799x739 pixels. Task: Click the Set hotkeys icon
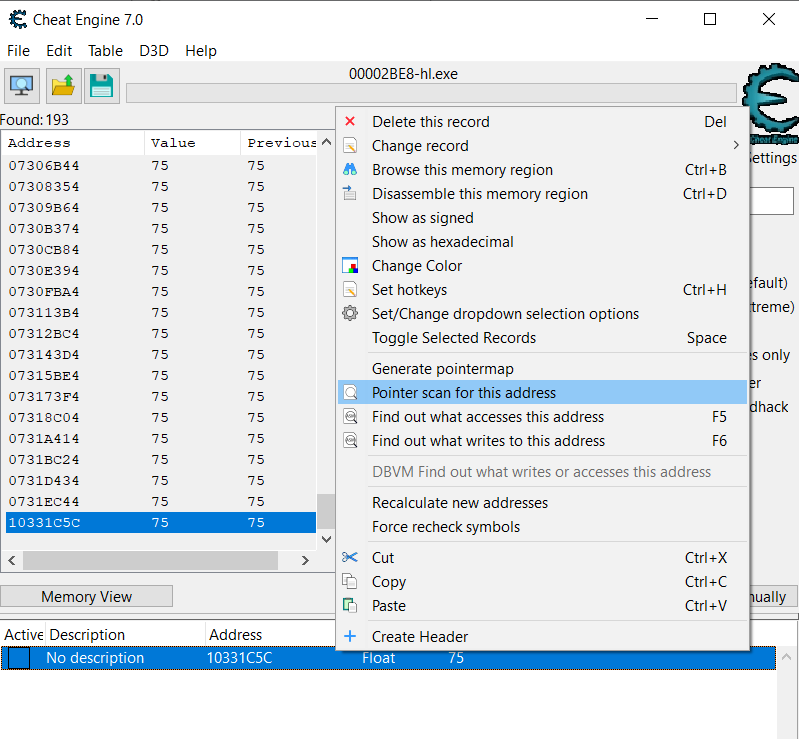(x=350, y=289)
